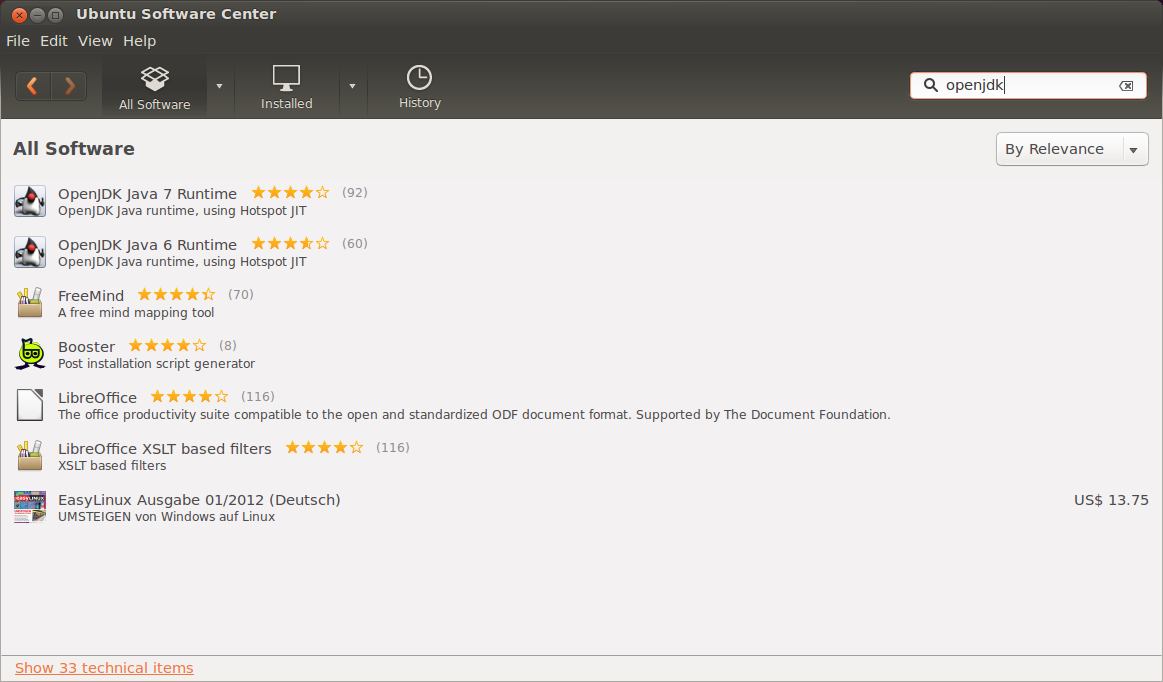
Task: Open the All Software section
Action: (x=154, y=88)
